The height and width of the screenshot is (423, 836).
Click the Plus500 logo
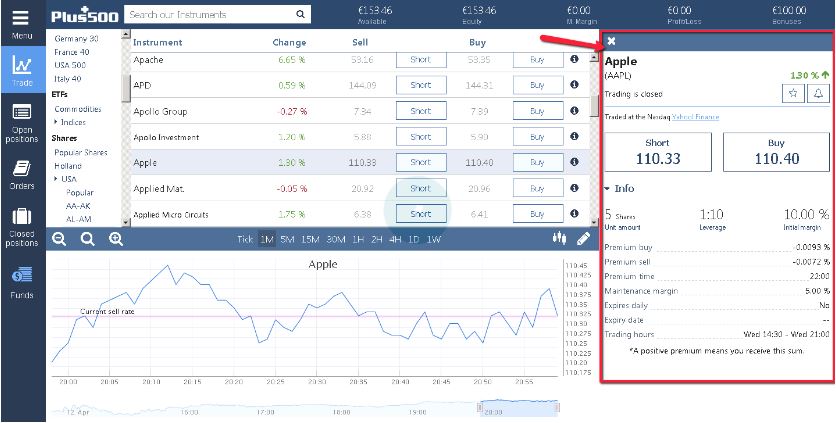[x=85, y=15]
